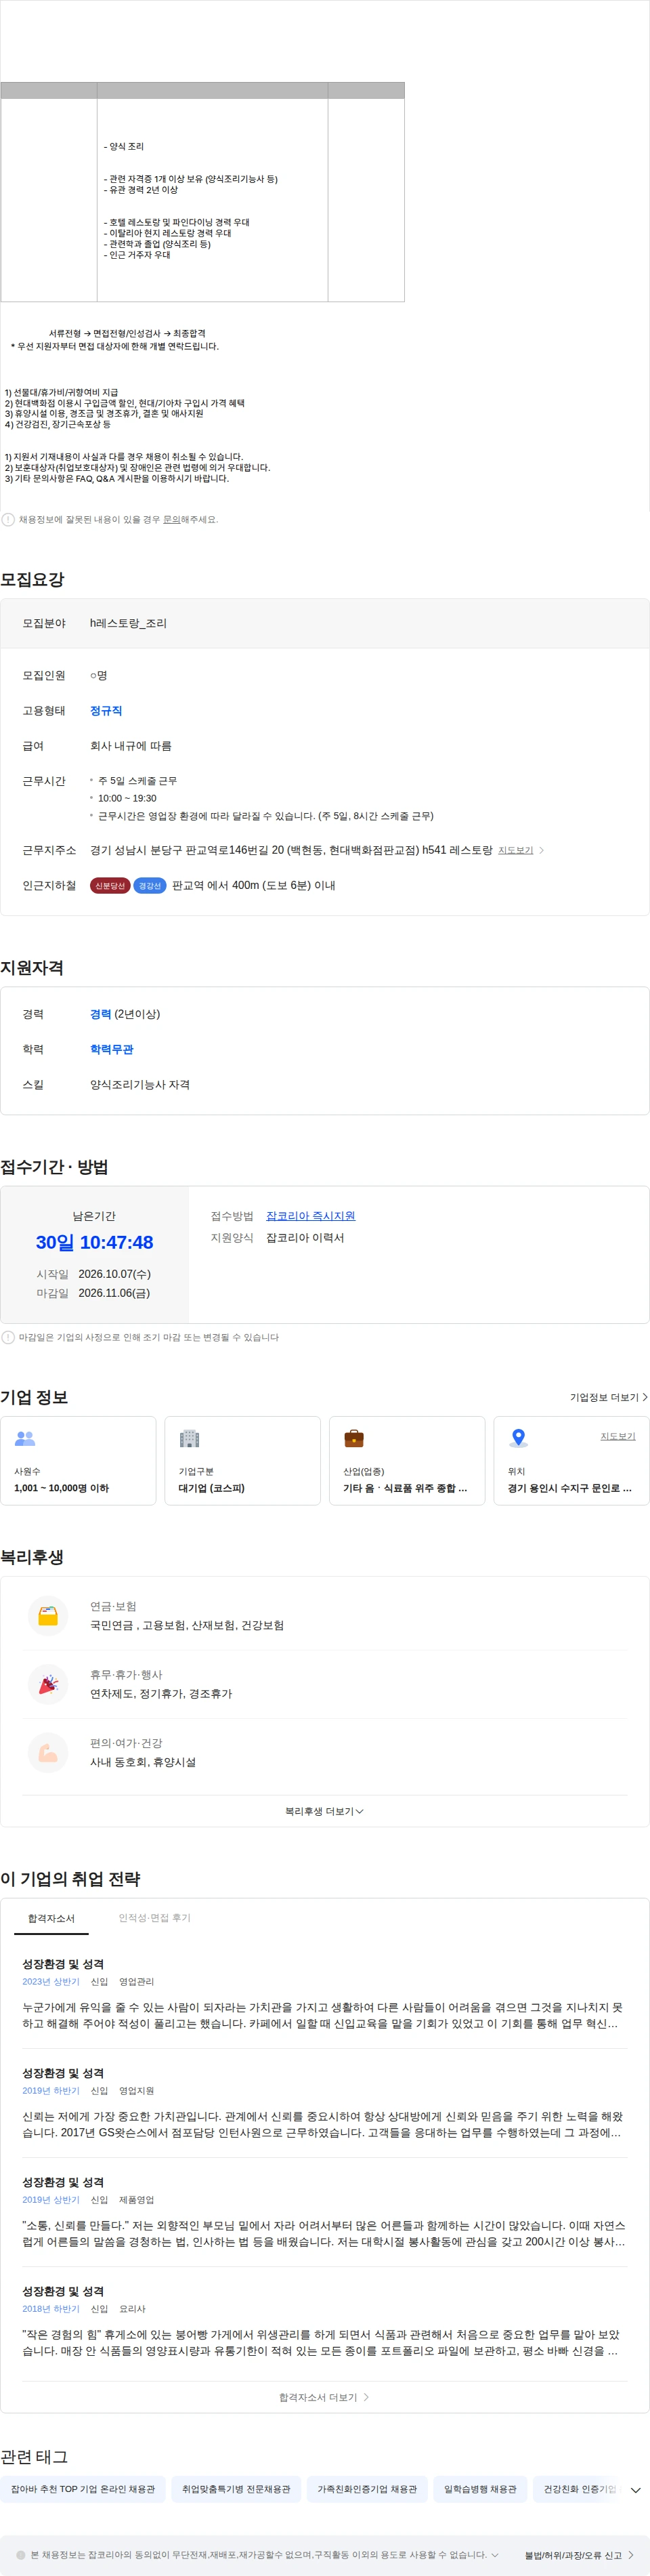The image size is (650, 2576).
Task: Select tag 잡아바 추천 TOP 기업 온라인 채용관
Action: (83, 2489)
